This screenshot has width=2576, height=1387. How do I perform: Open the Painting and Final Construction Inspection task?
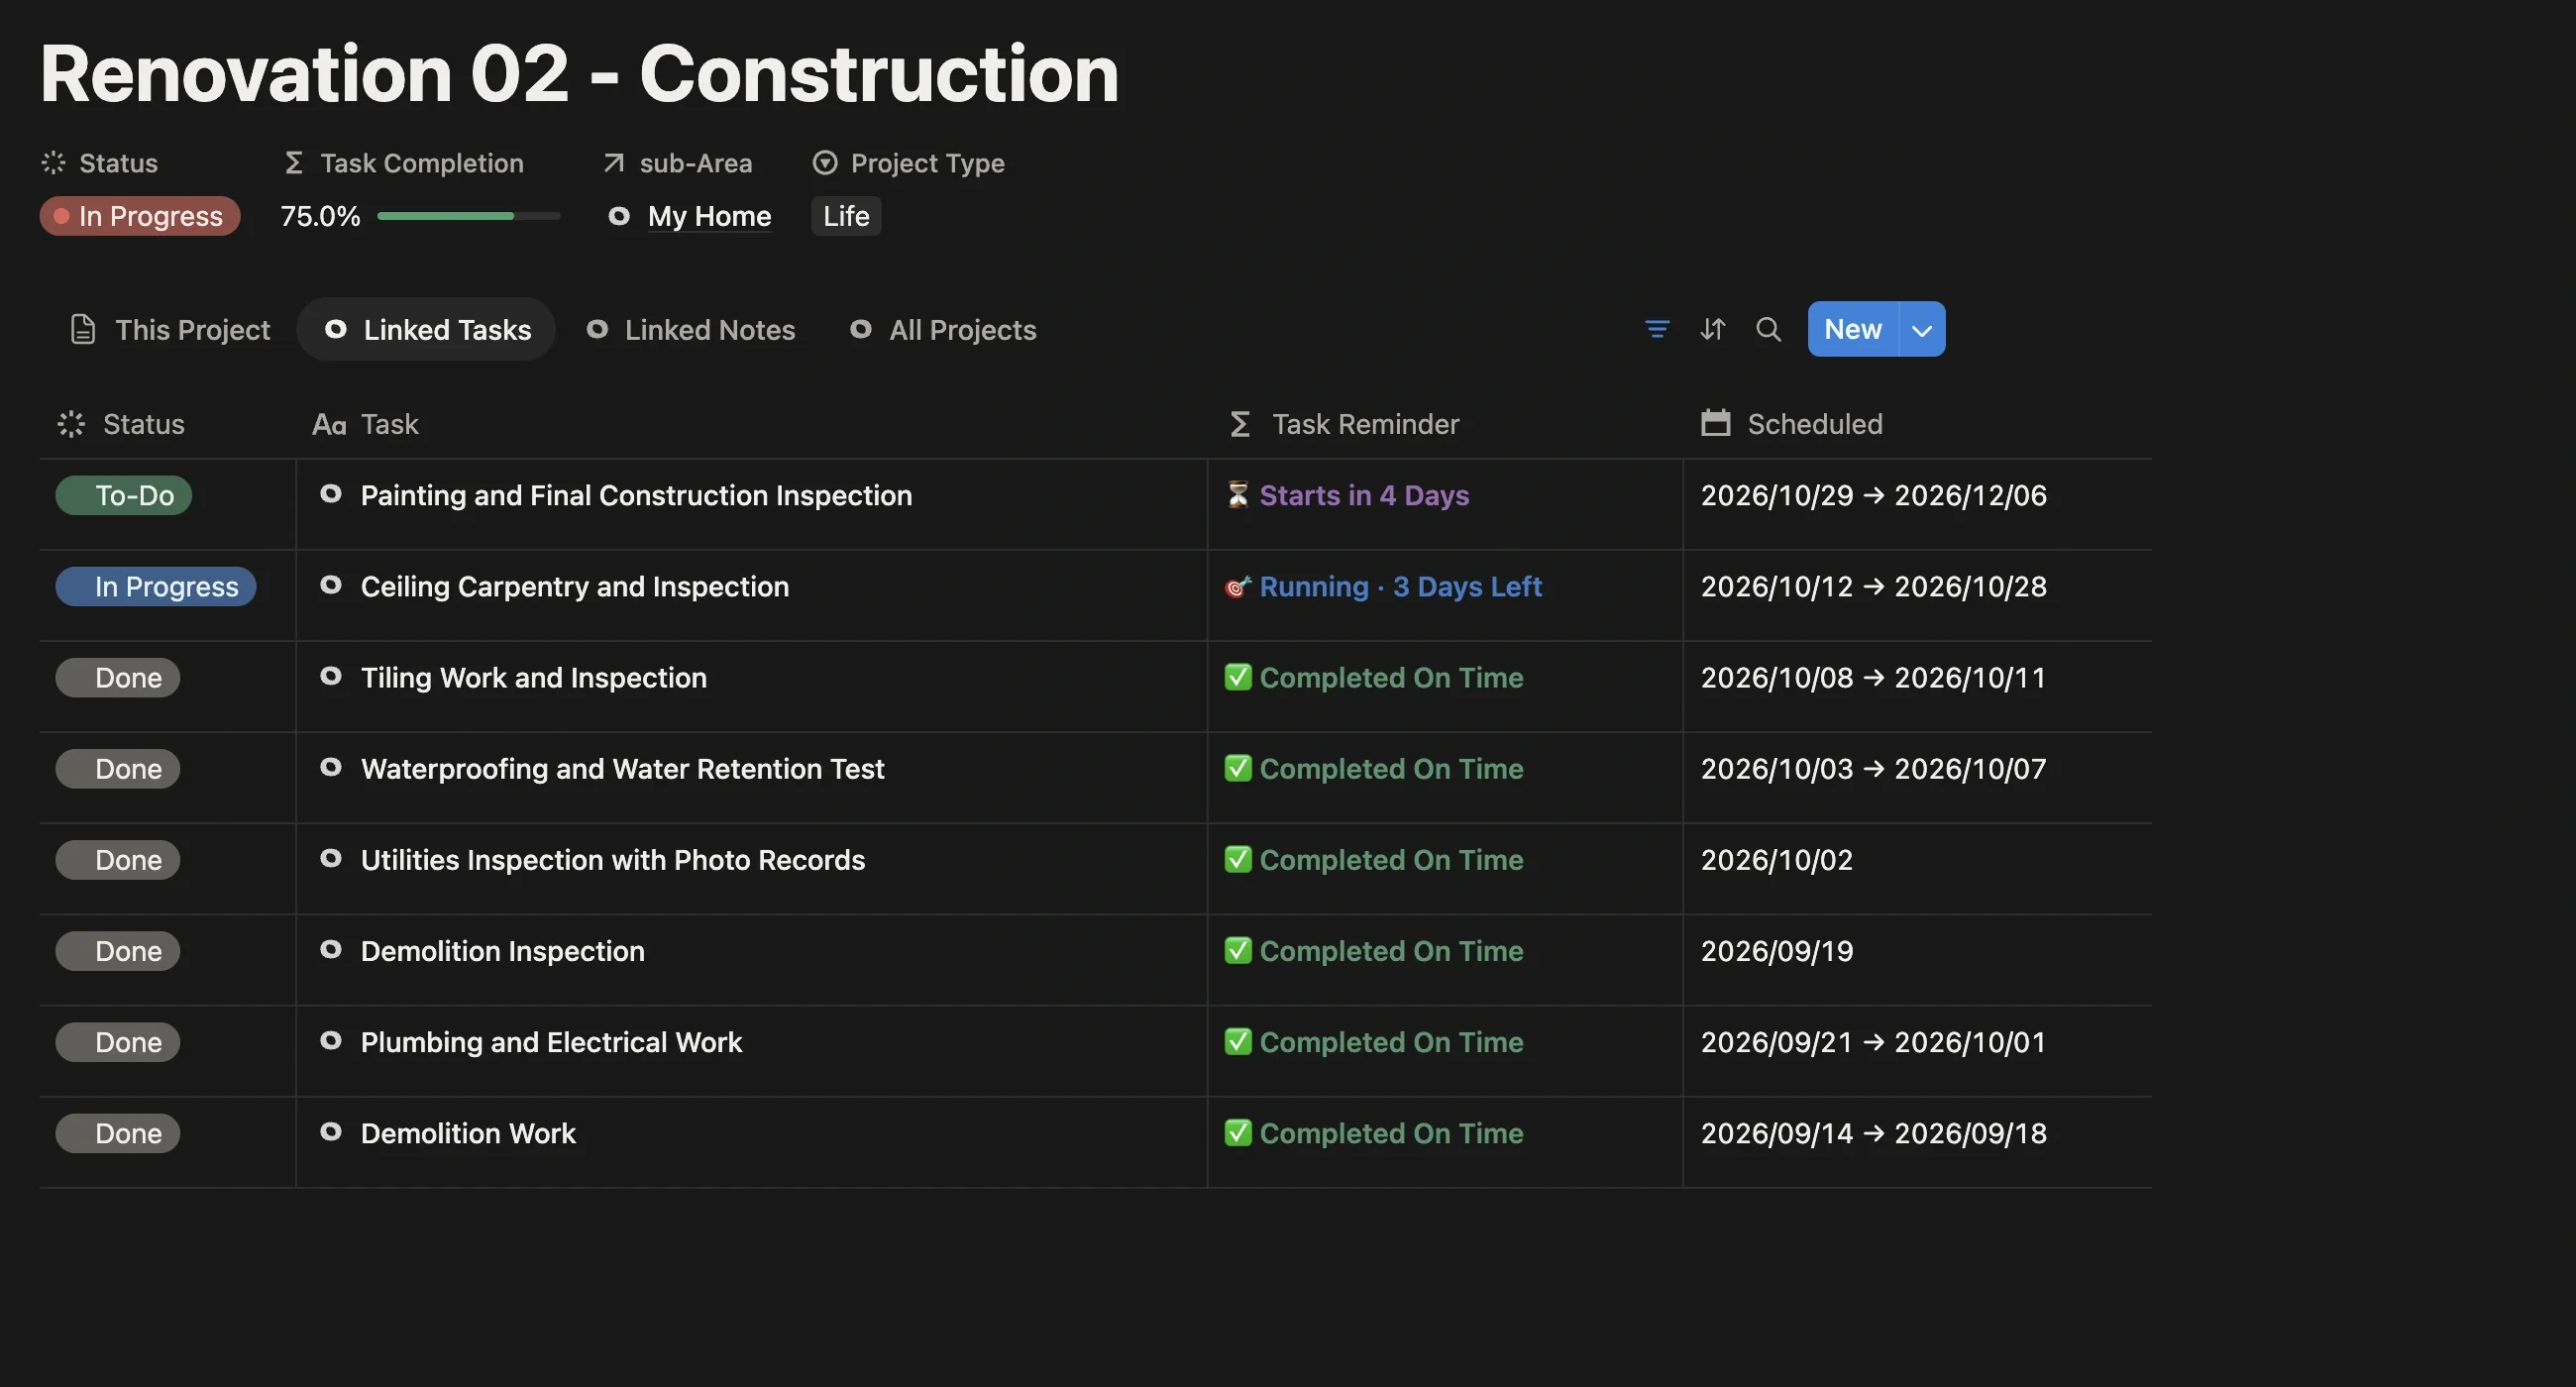point(636,495)
